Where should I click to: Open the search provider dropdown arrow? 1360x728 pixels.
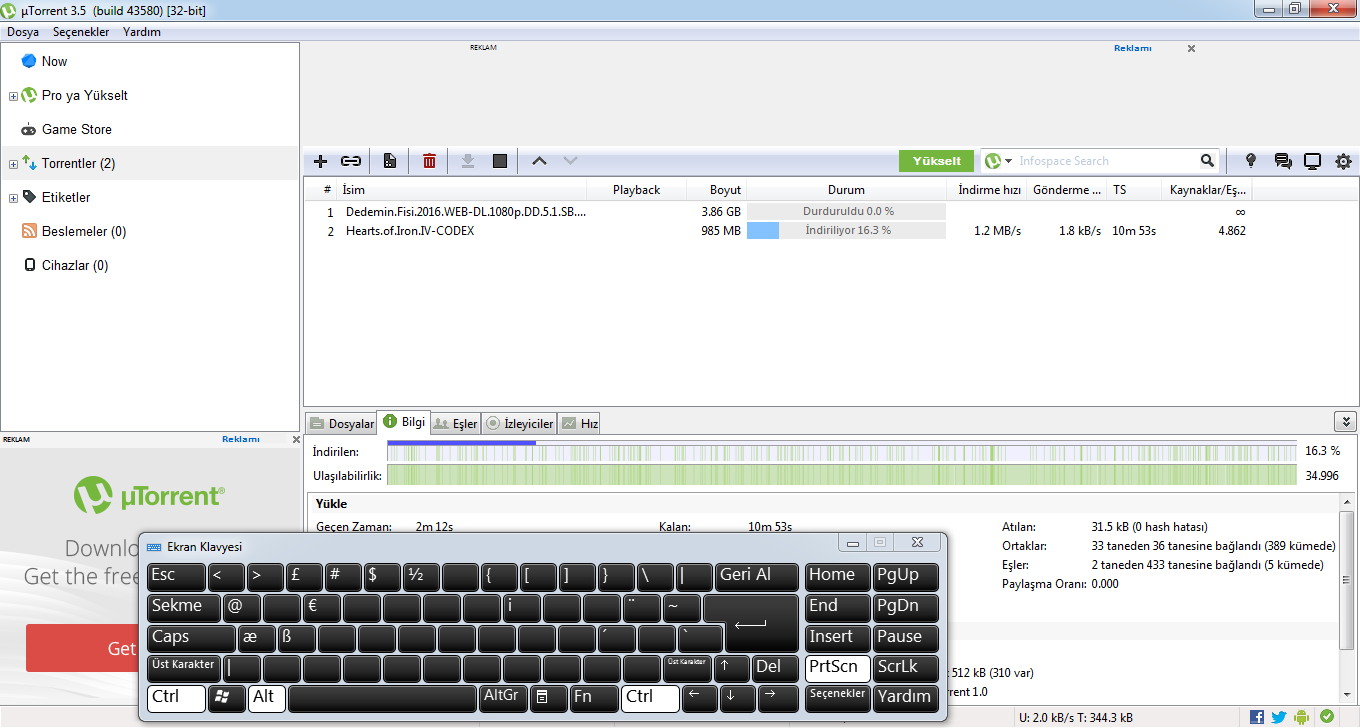pyautogui.click(x=1009, y=161)
